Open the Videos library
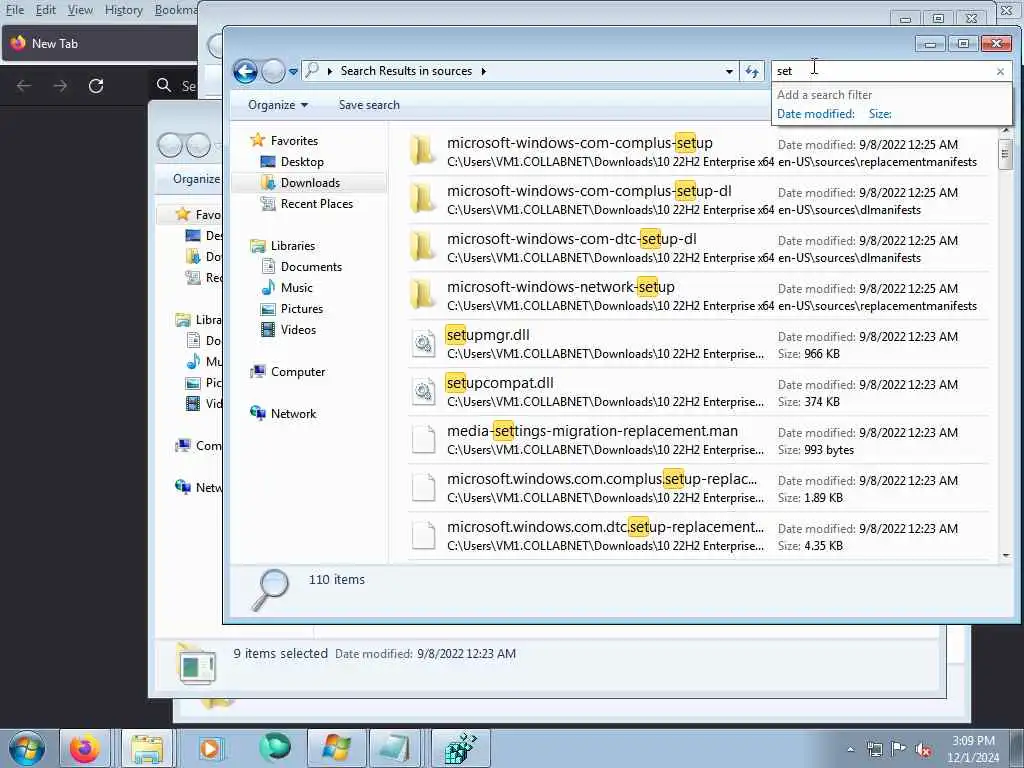Image resolution: width=1024 pixels, height=768 pixels. (298, 330)
